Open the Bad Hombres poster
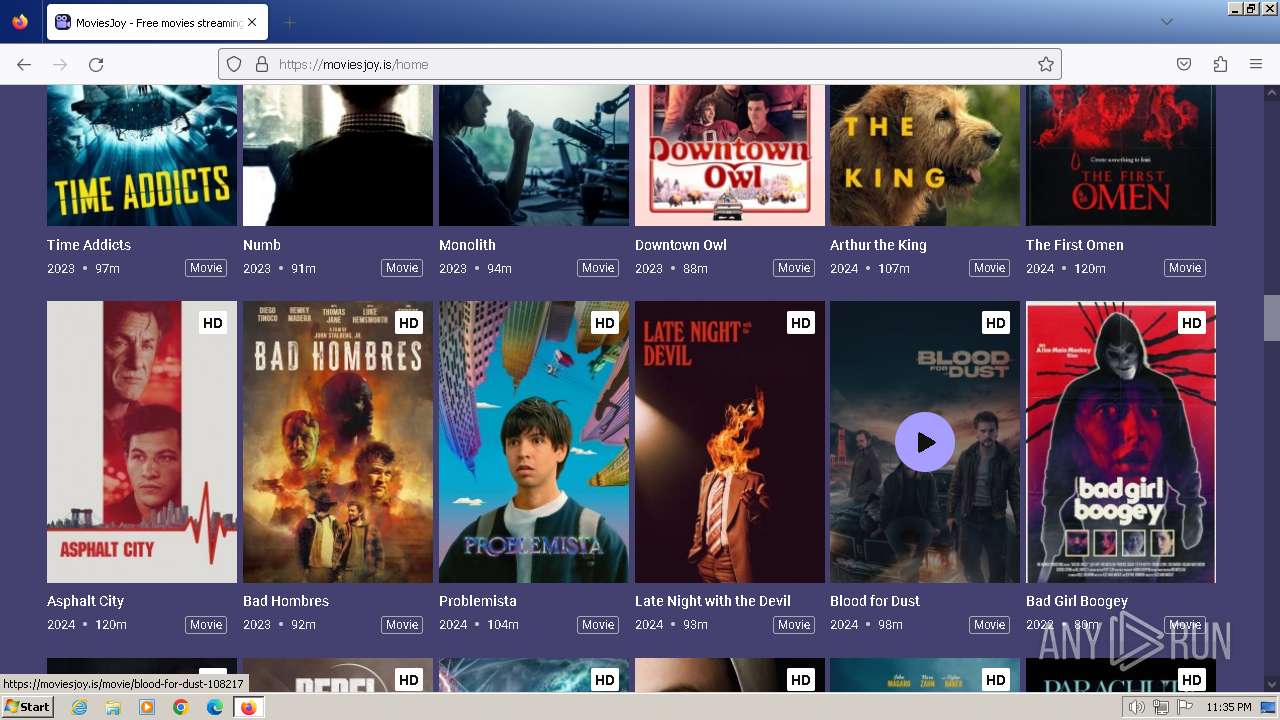 [x=338, y=442]
